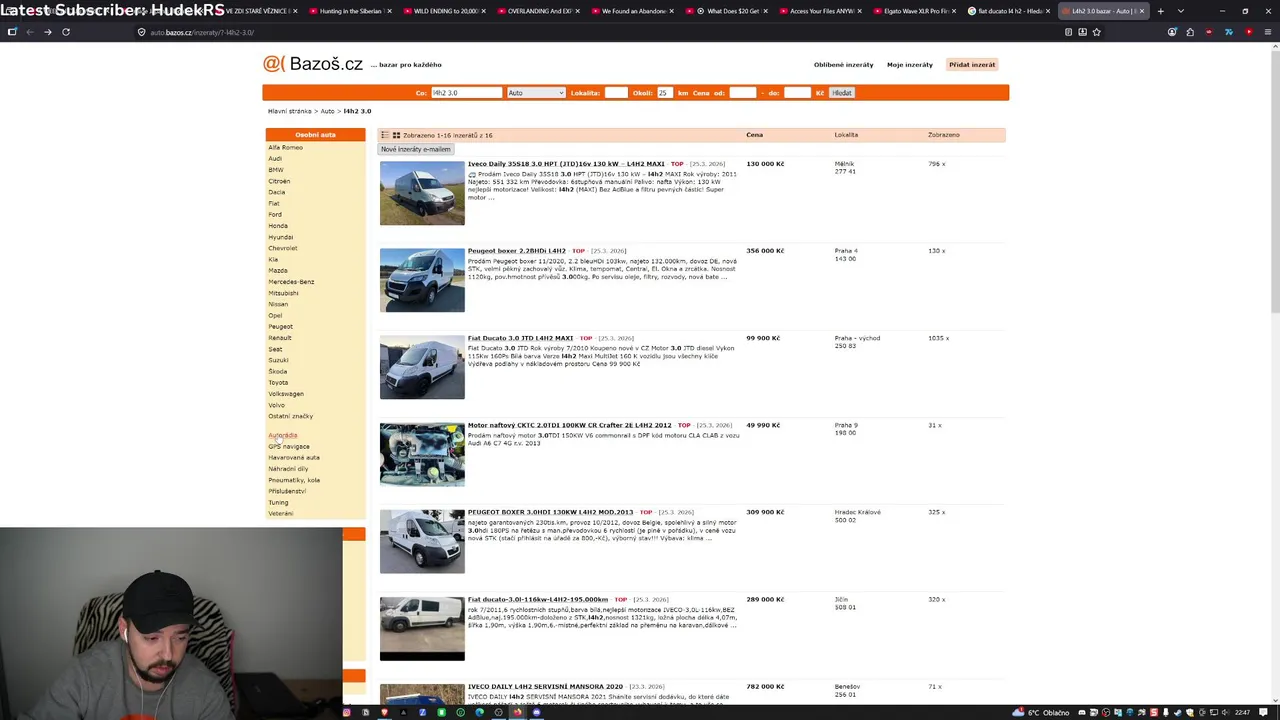
Task: Switch to list view icon
Action: tap(385, 135)
